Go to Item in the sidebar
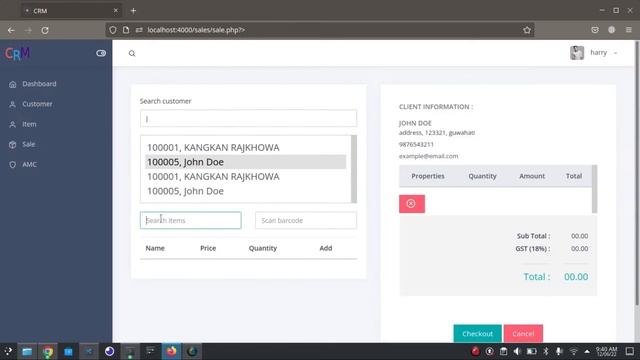 tap(29, 124)
